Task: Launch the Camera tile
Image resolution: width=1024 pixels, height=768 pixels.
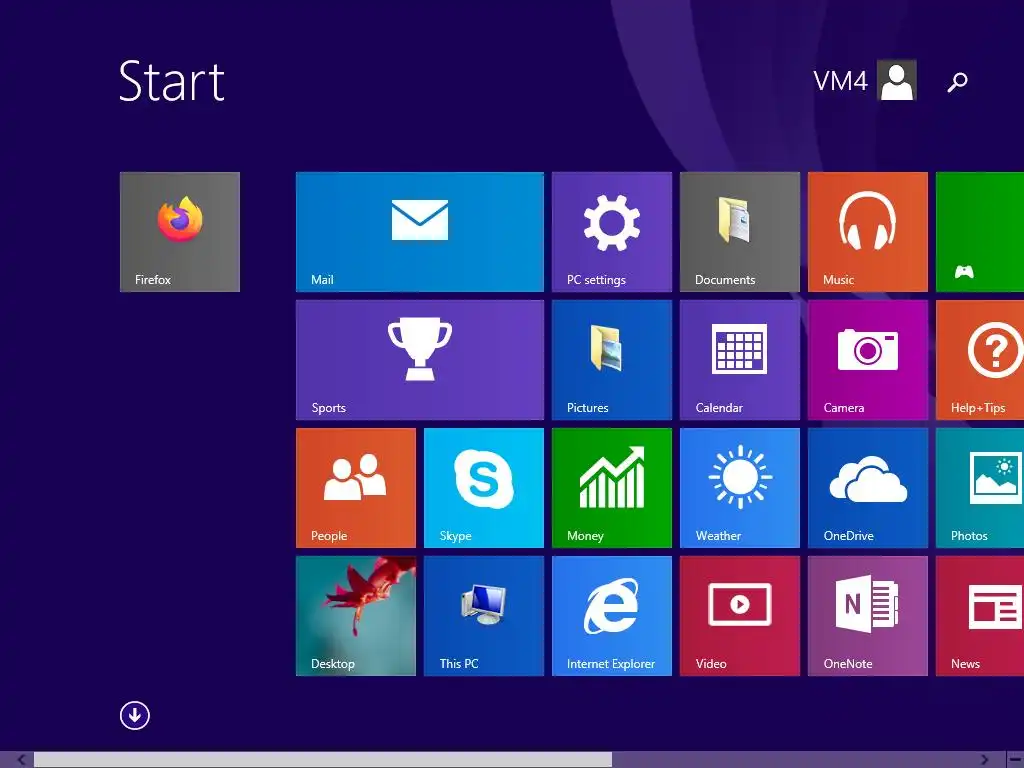Action: (x=867, y=360)
